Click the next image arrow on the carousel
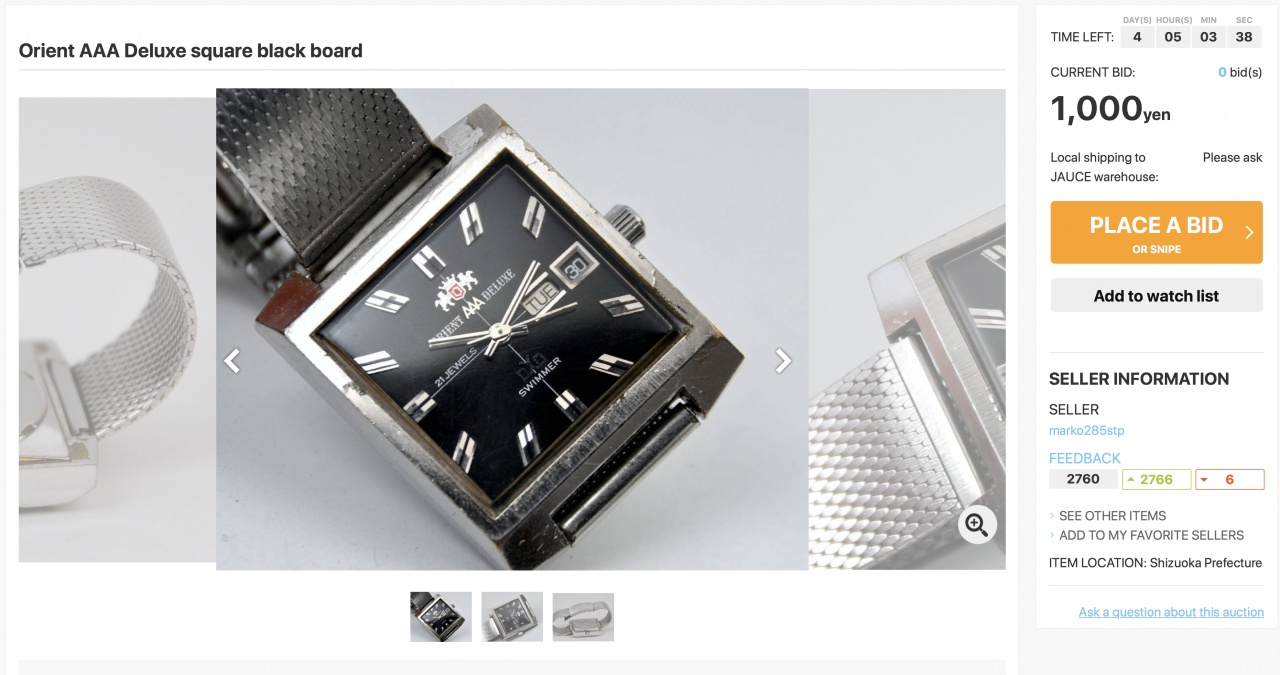Viewport: 1280px width, 675px height. click(x=783, y=360)
